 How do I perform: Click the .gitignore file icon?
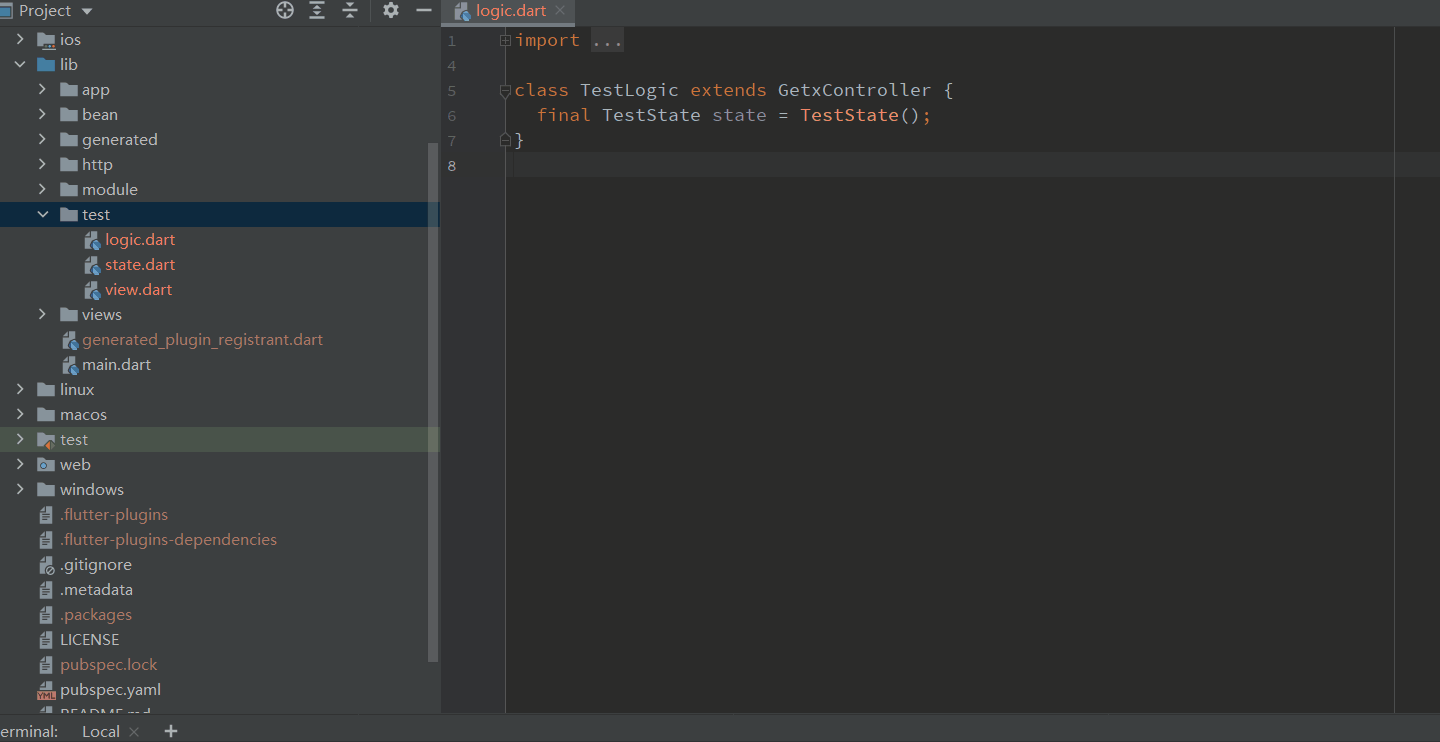tap(46, 565)
